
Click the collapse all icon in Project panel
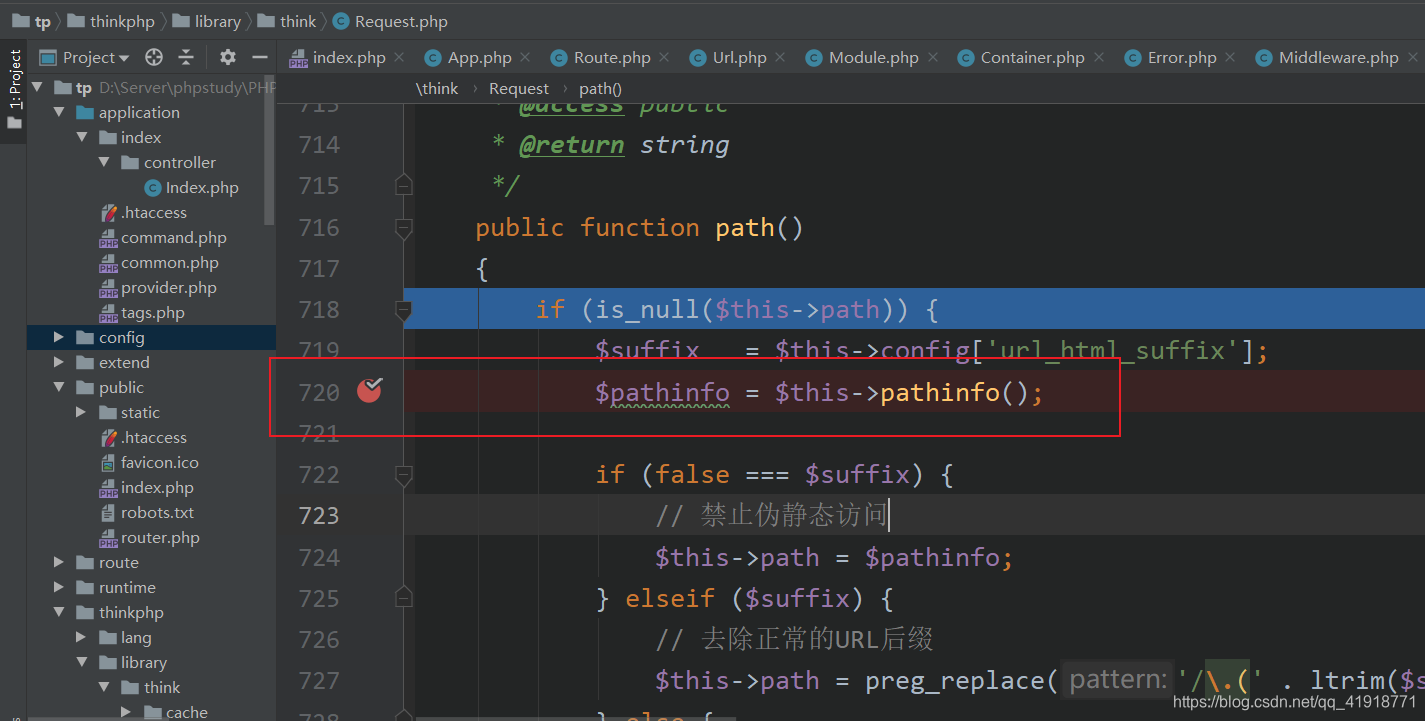[186, 57]
